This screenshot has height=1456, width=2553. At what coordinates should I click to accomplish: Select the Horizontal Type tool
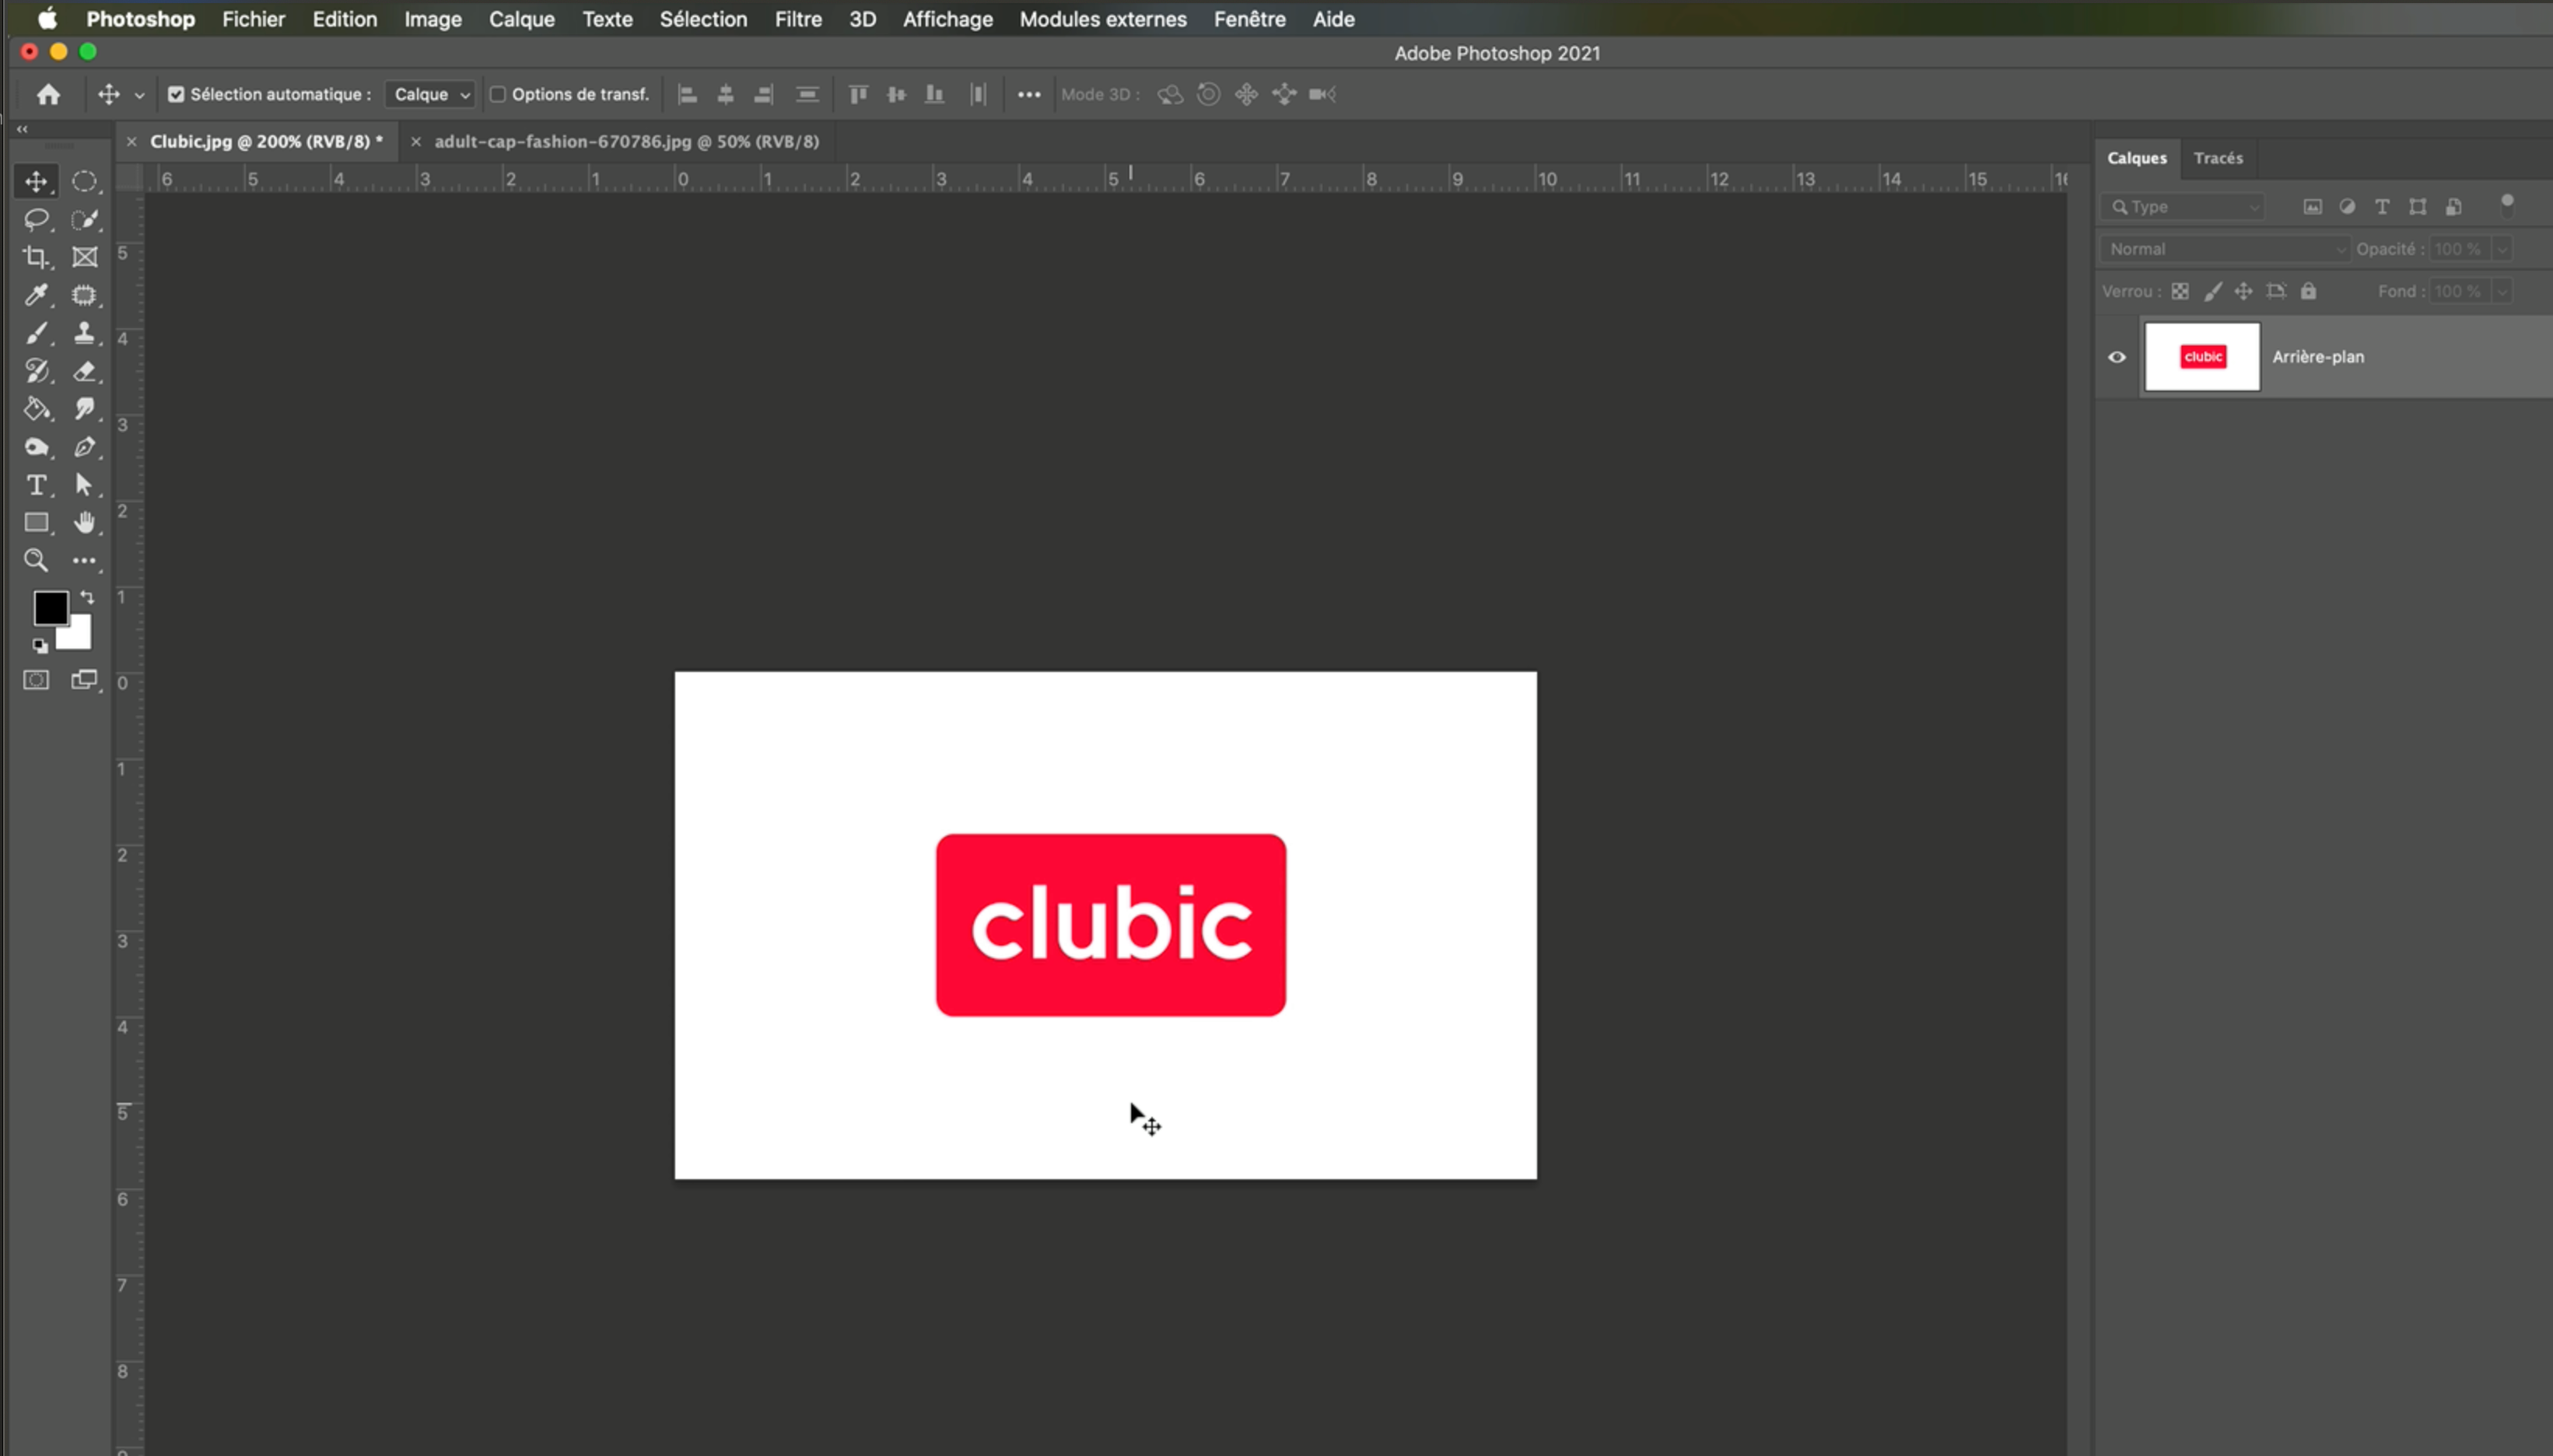[36, 485]
